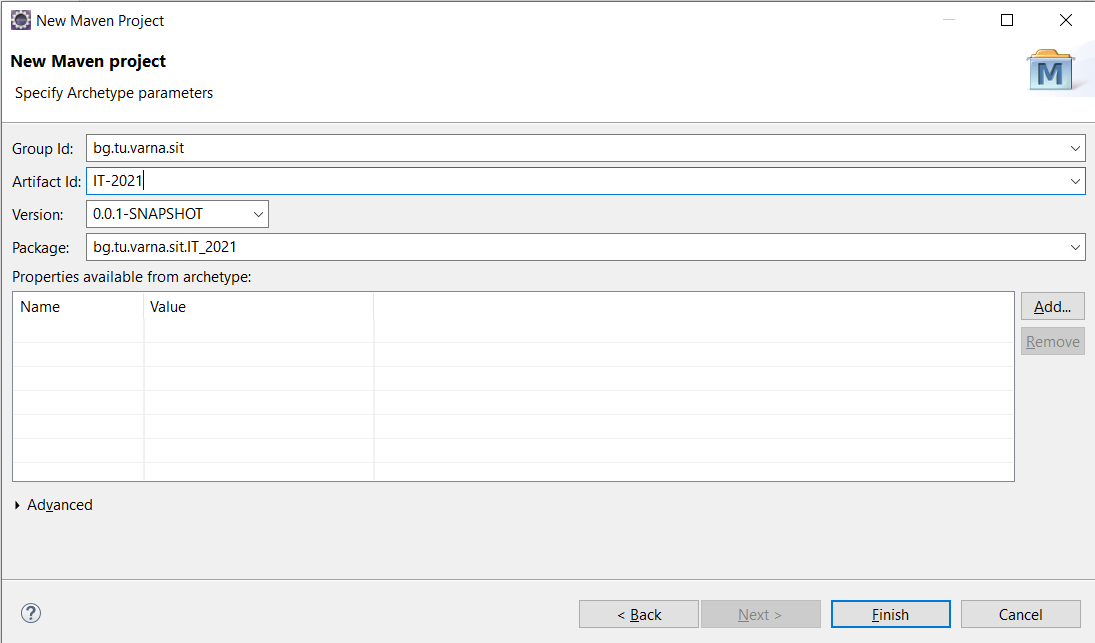
Task: Click the Finish button
Action: 890,614
